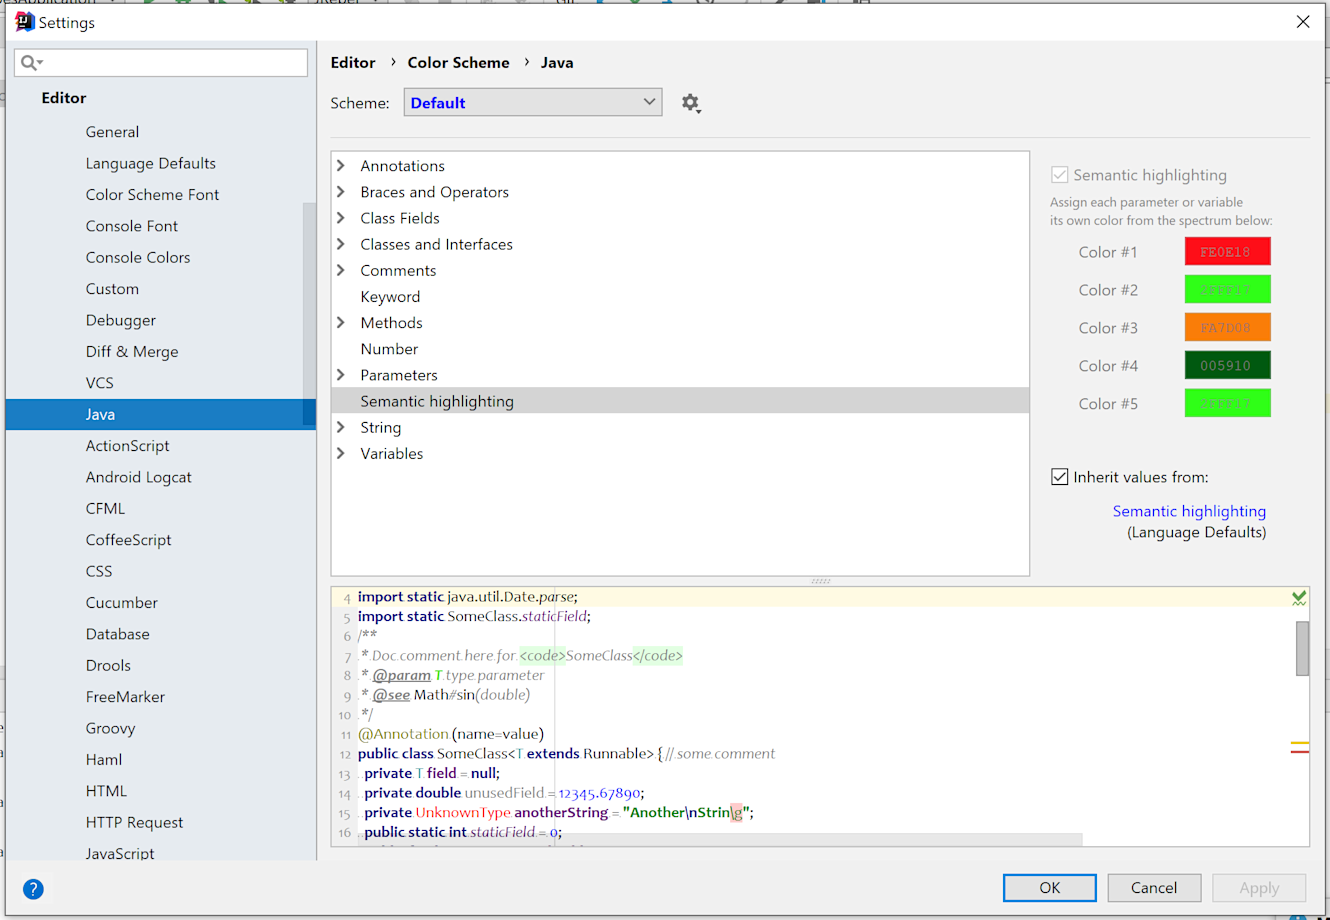Select Android Logcat in sidebar
This screenshot has width=1330, height=920.
pos(138,477)
